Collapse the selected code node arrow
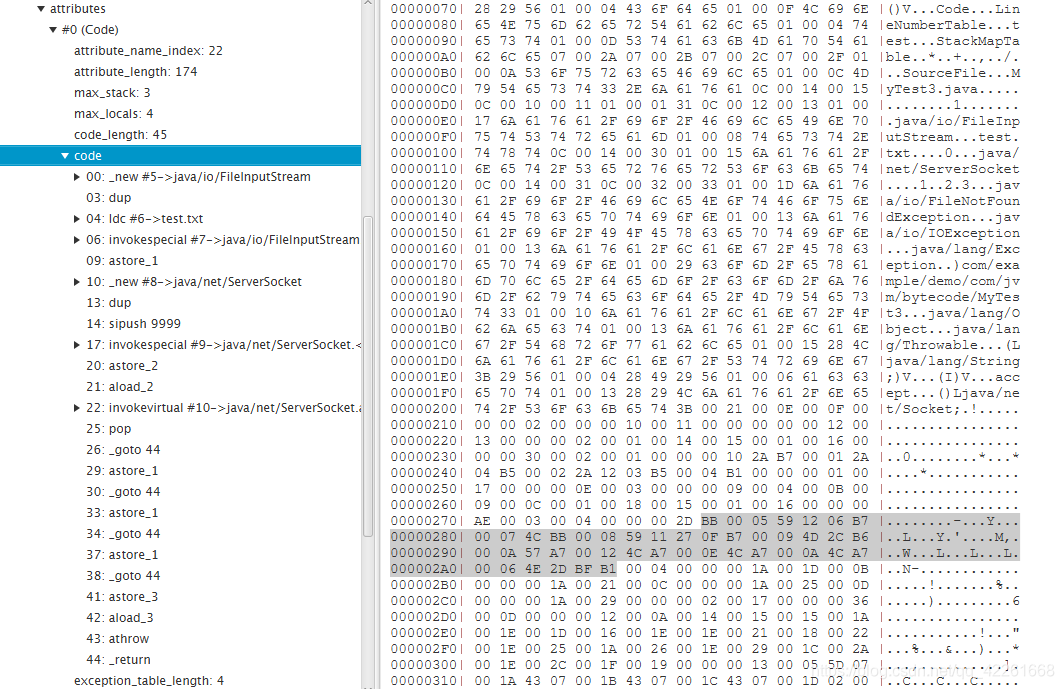The width and height of the screenshot is (1064, 689). coord(65,155)
